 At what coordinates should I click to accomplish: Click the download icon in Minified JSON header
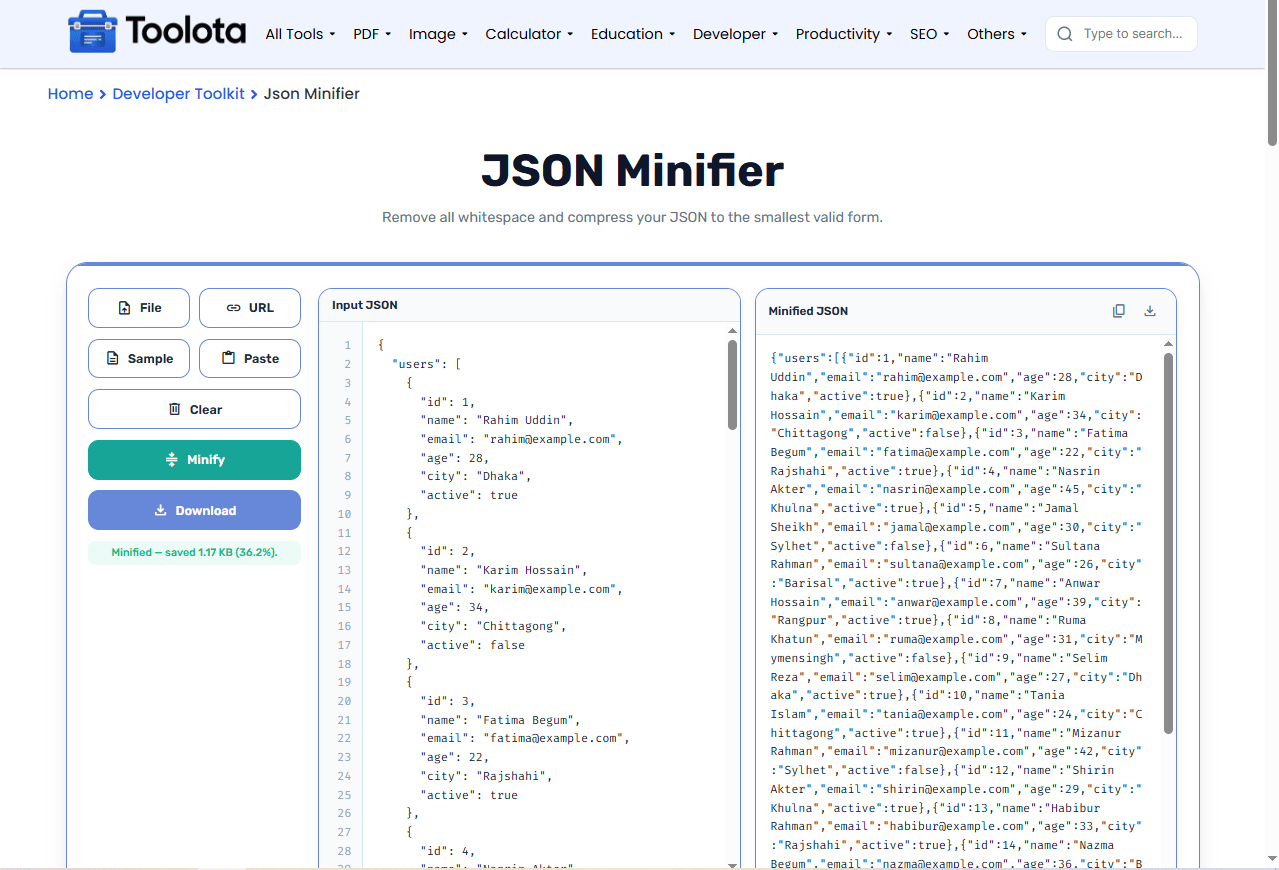click(x=1150, y=311)
